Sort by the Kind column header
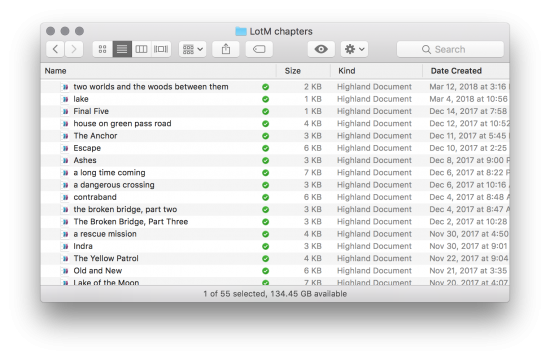The image size is (550, 360). click(377, 71)
